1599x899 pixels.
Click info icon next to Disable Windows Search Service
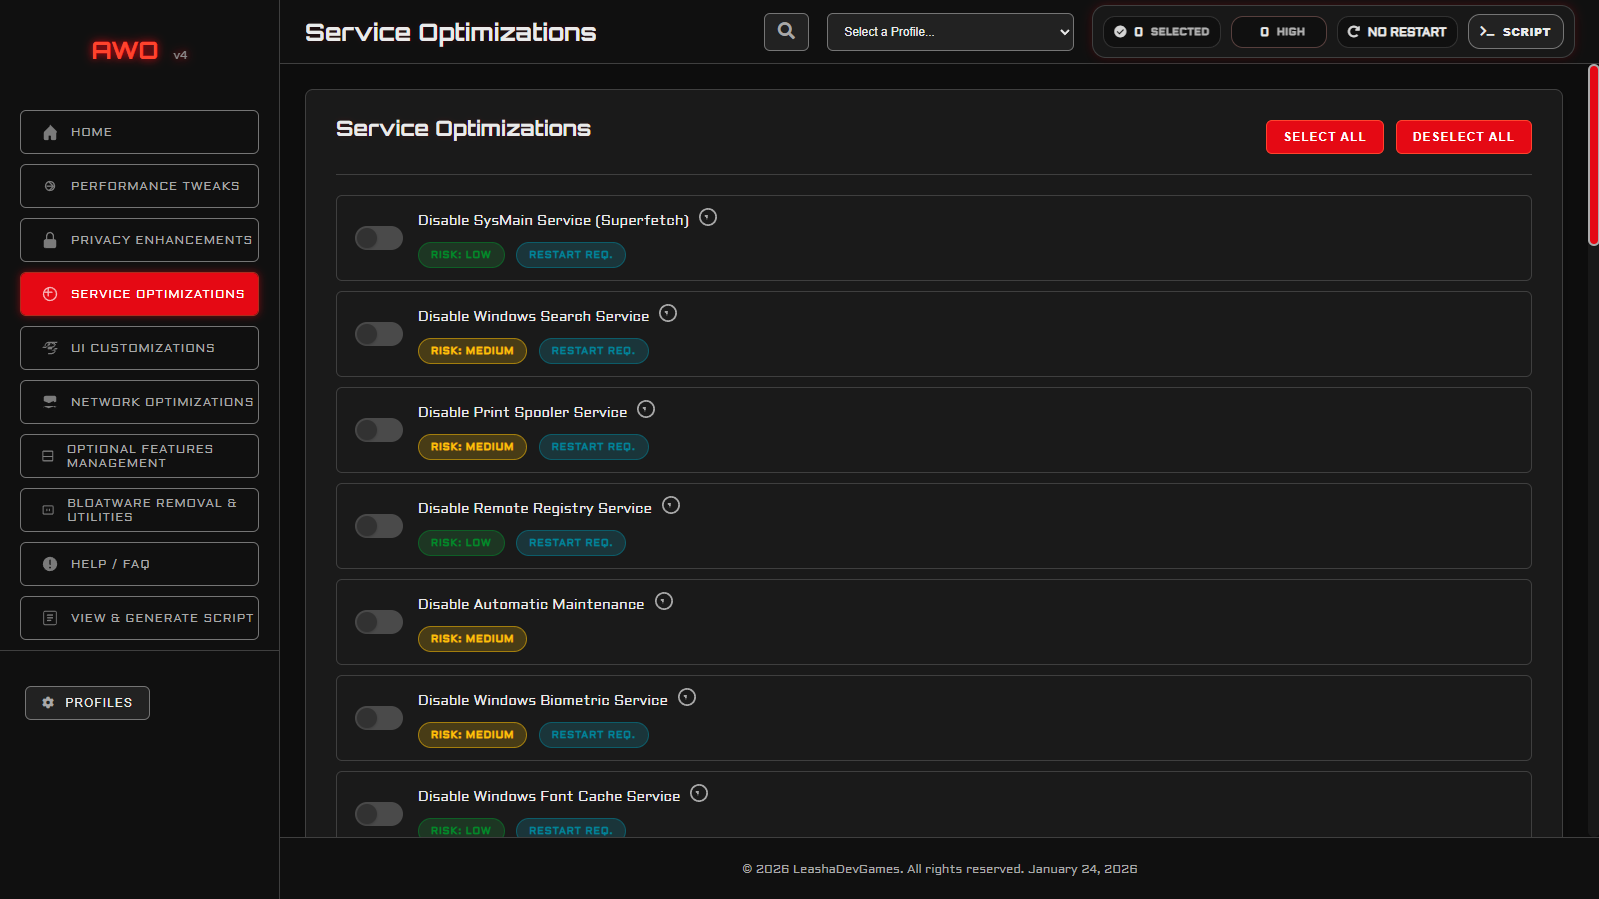click(x=668, y=314)
